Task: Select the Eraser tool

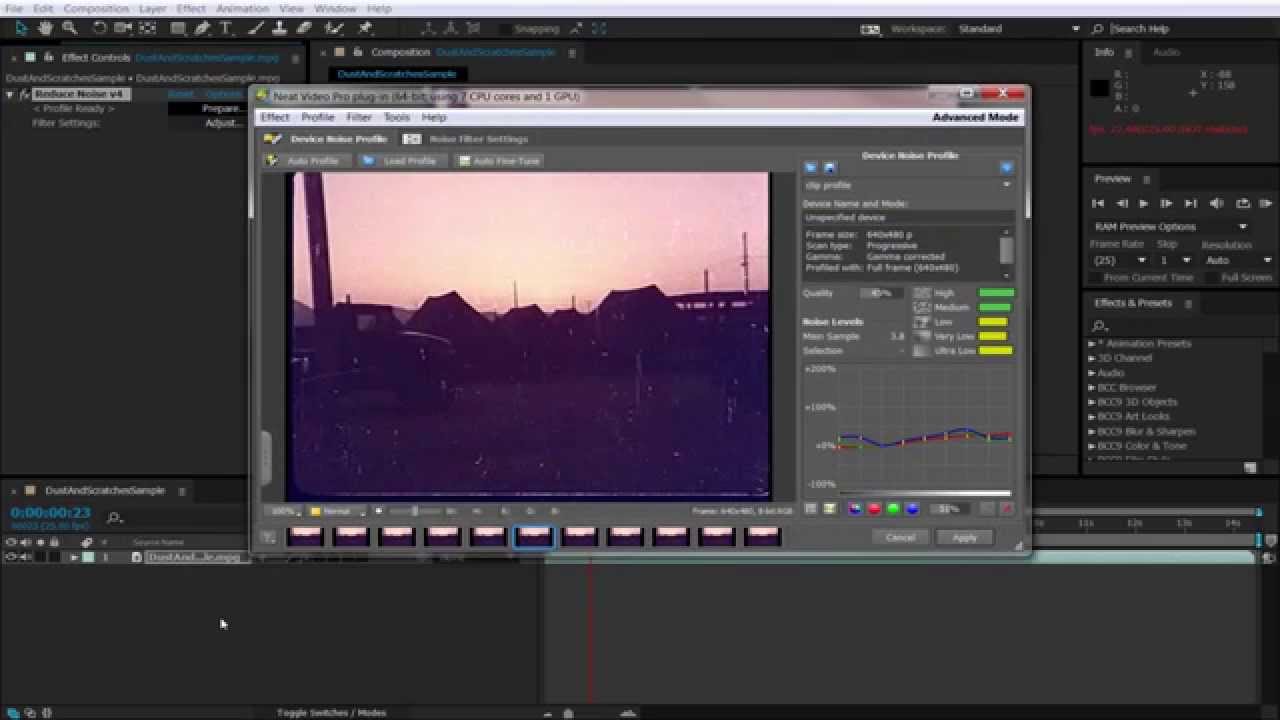Action: click(x=305, y=28)
